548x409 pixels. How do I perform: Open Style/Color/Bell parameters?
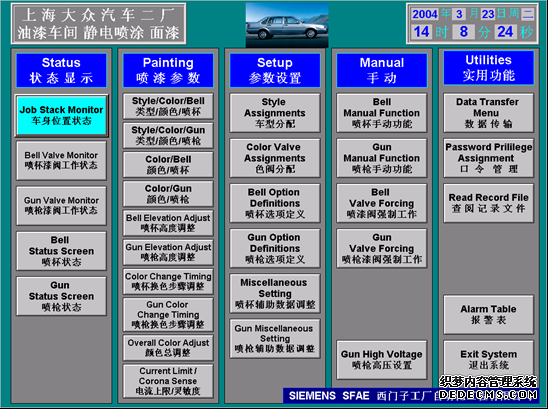pos(168,106)
